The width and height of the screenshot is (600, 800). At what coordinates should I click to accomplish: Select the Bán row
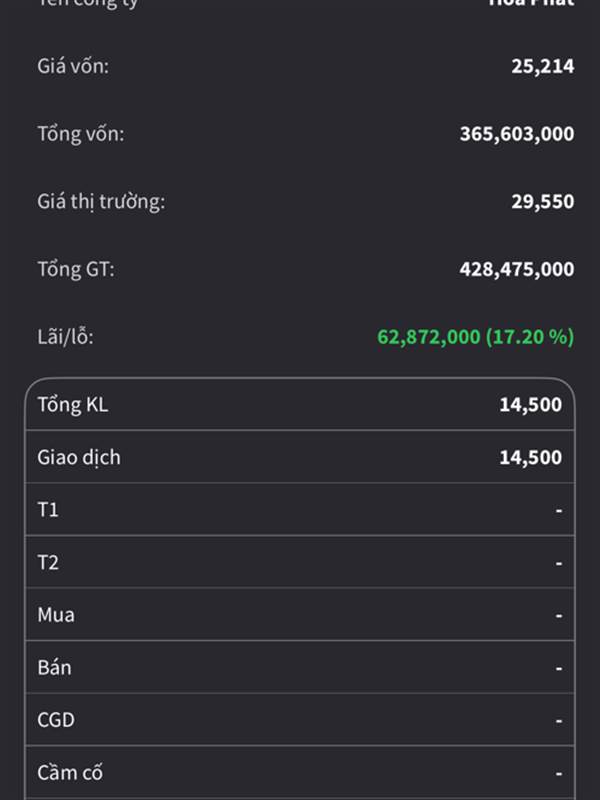click(300, 667)
